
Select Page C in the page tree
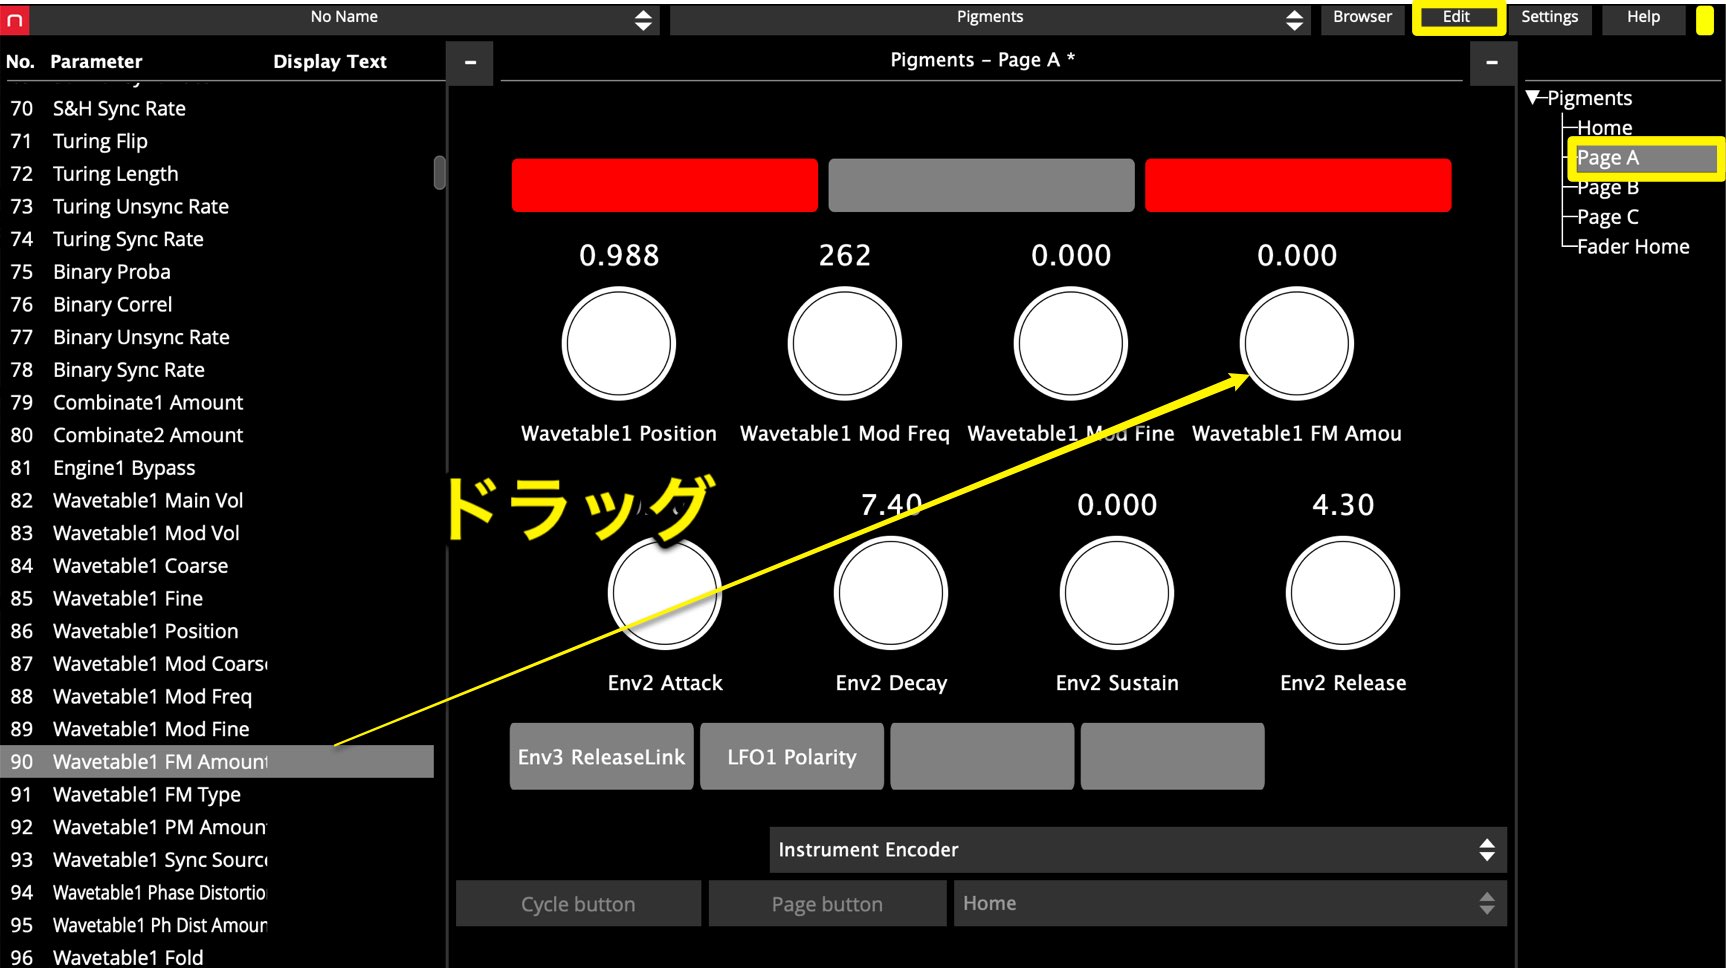pyautogui.click(x=1607, y=217)
